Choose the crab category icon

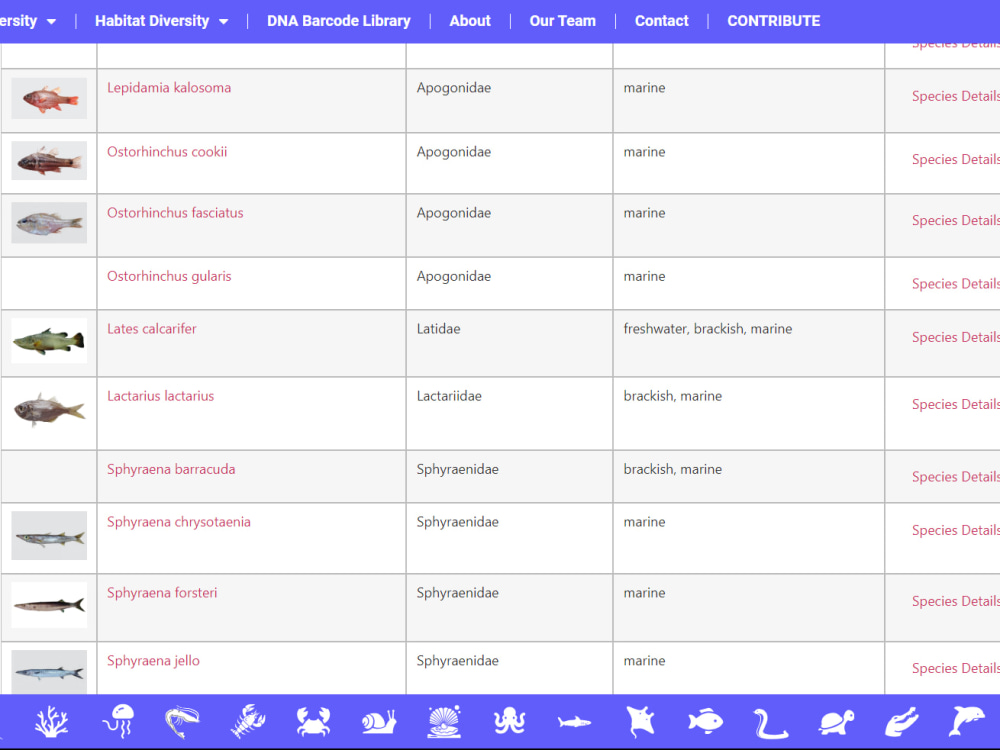(313, 722)
